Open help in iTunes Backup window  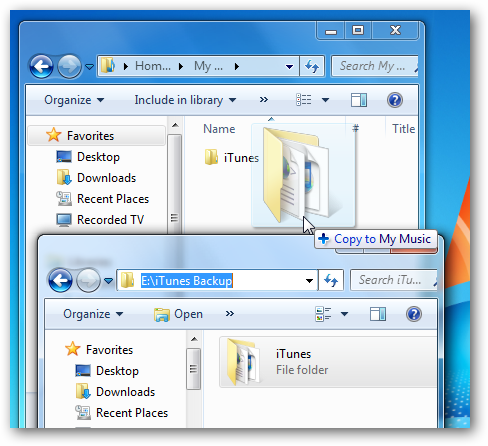[x=414, y=314]
